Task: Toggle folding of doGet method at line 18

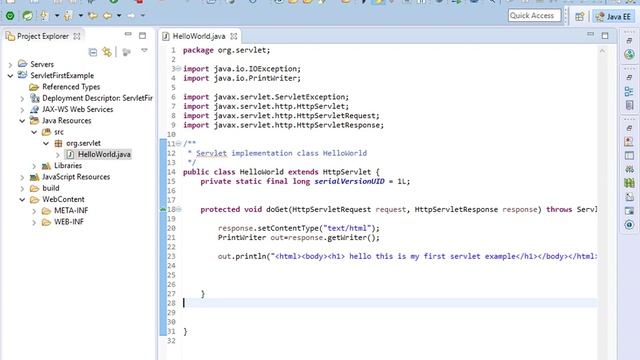Action: pos(178,209)
